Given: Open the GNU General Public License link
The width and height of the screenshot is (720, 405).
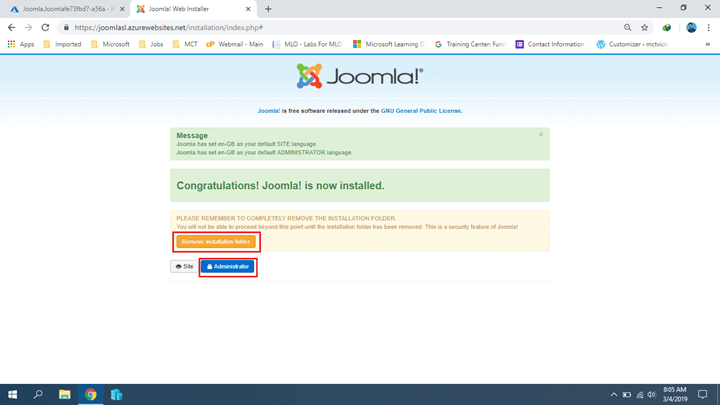Looking at the screenshot, I should pos(421,111).
